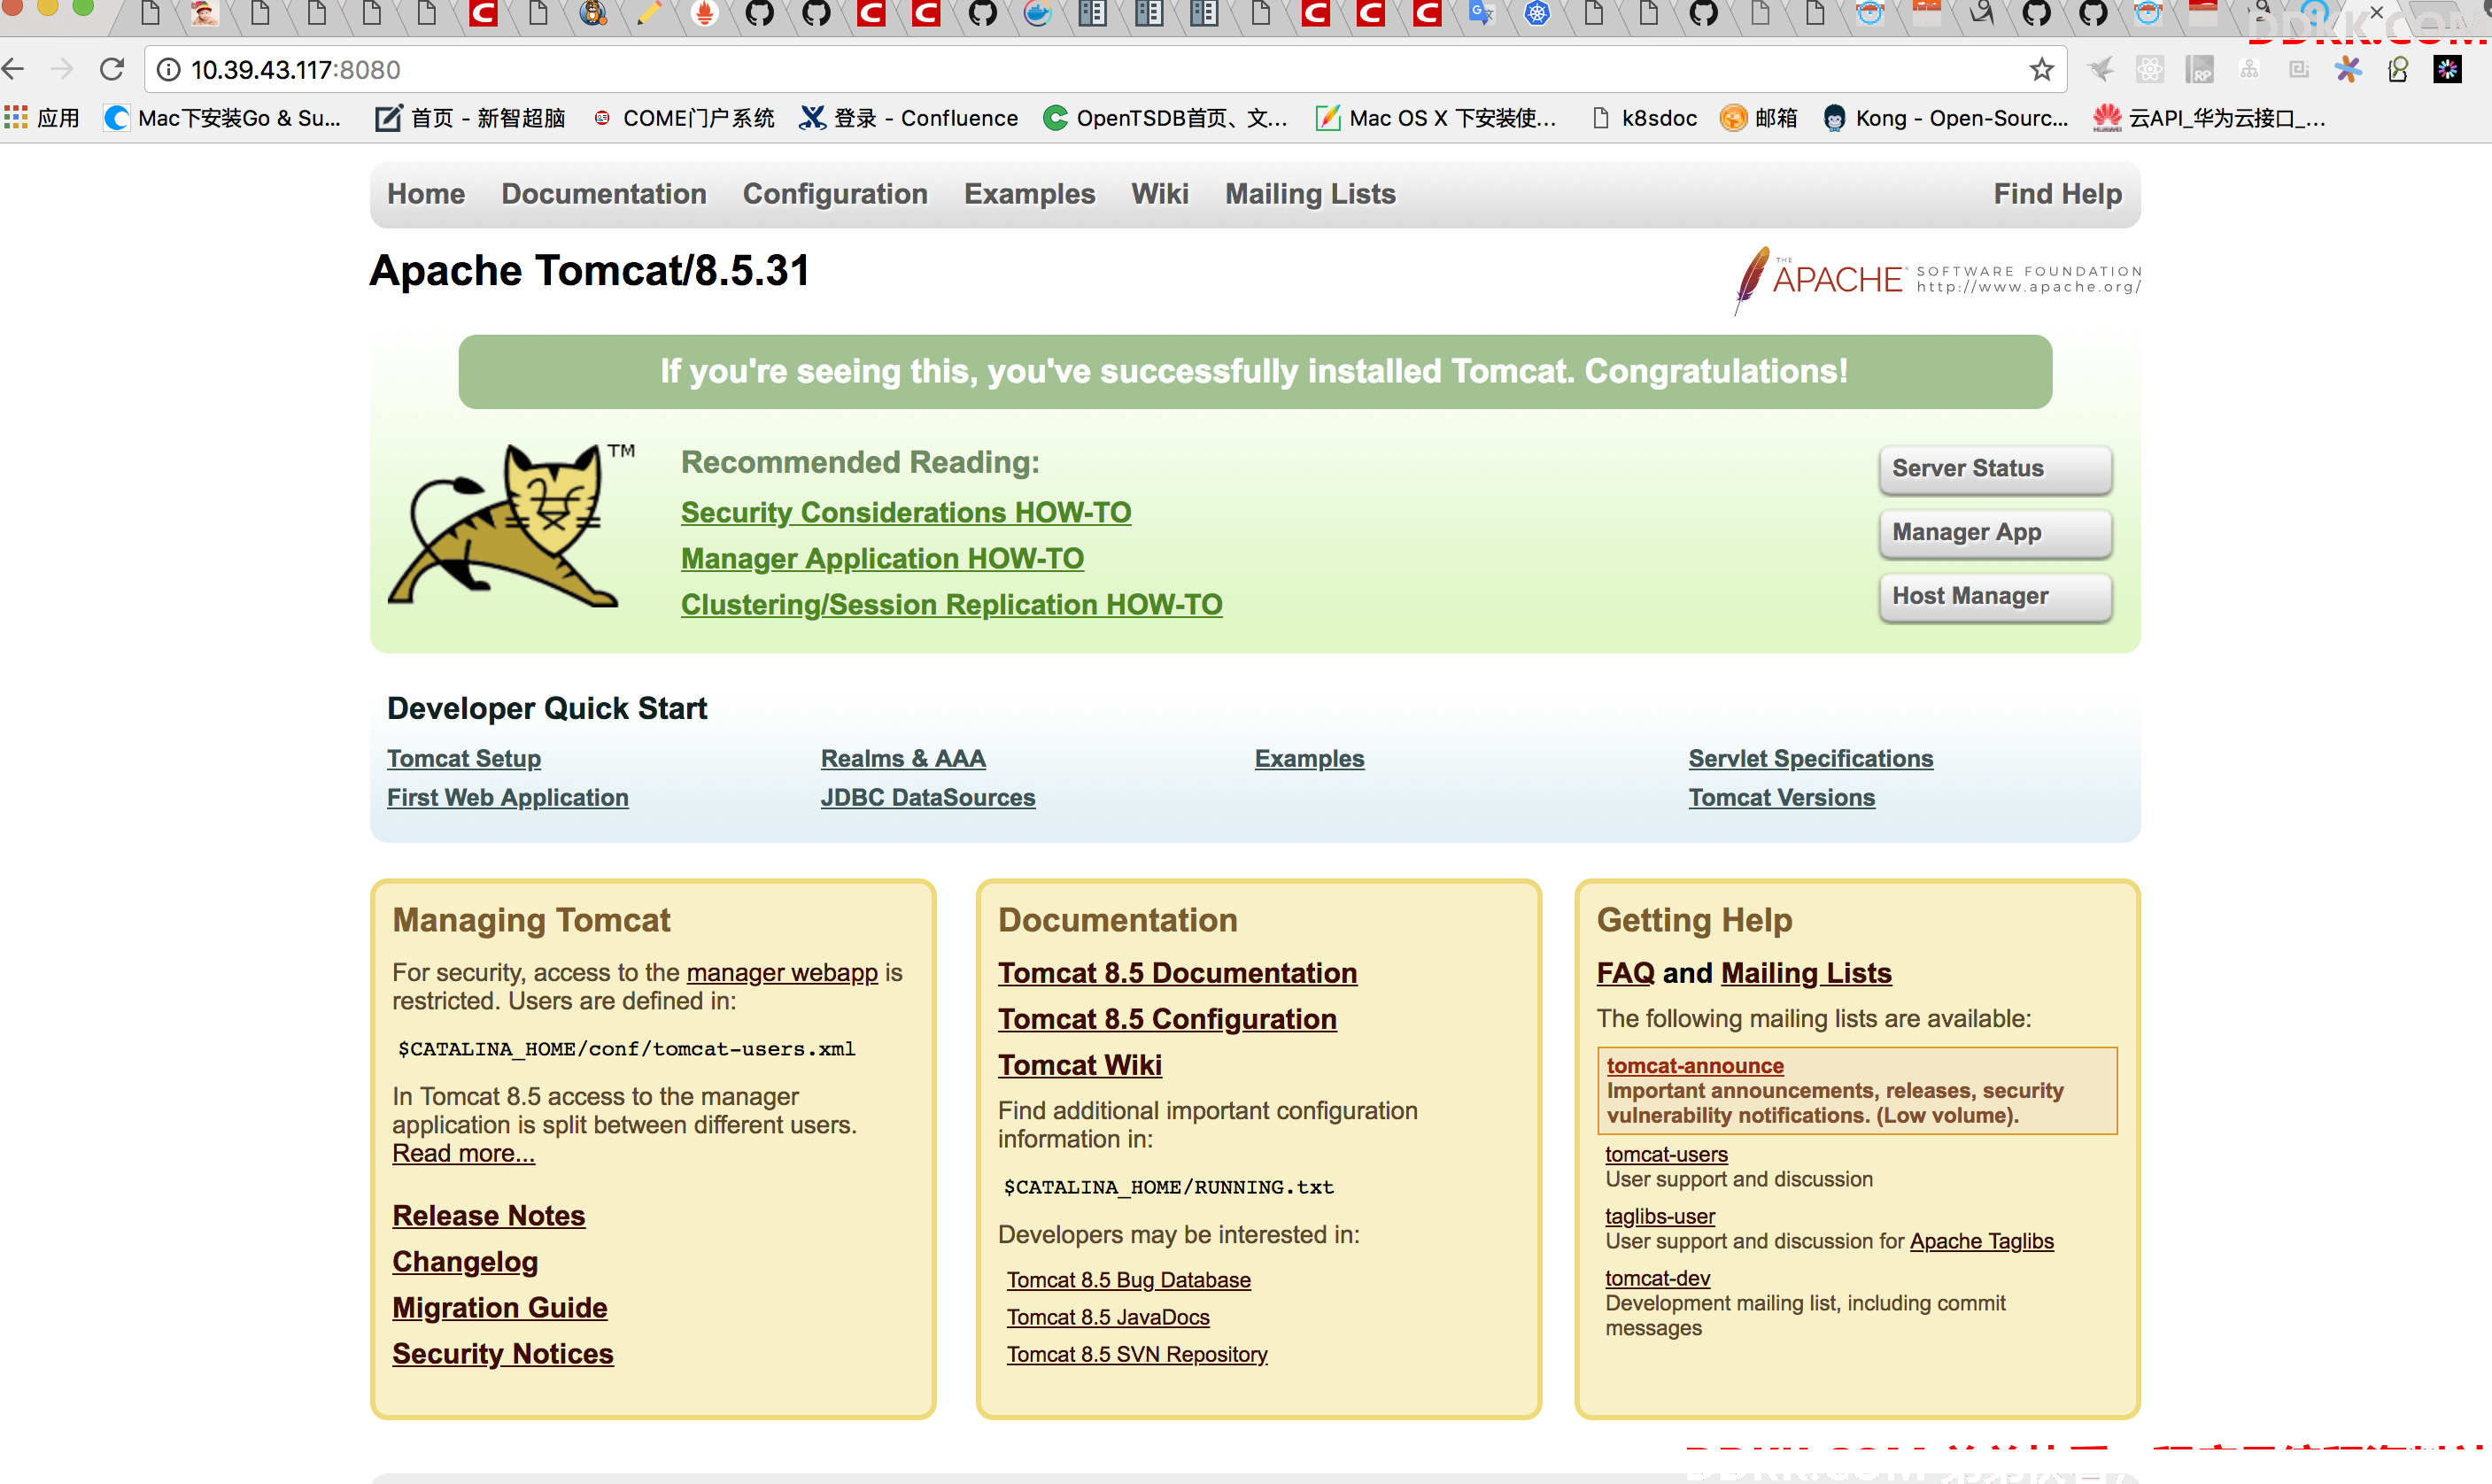View site information icon in address bar
Screen dimensions: 2492x1484
[168, 69]
